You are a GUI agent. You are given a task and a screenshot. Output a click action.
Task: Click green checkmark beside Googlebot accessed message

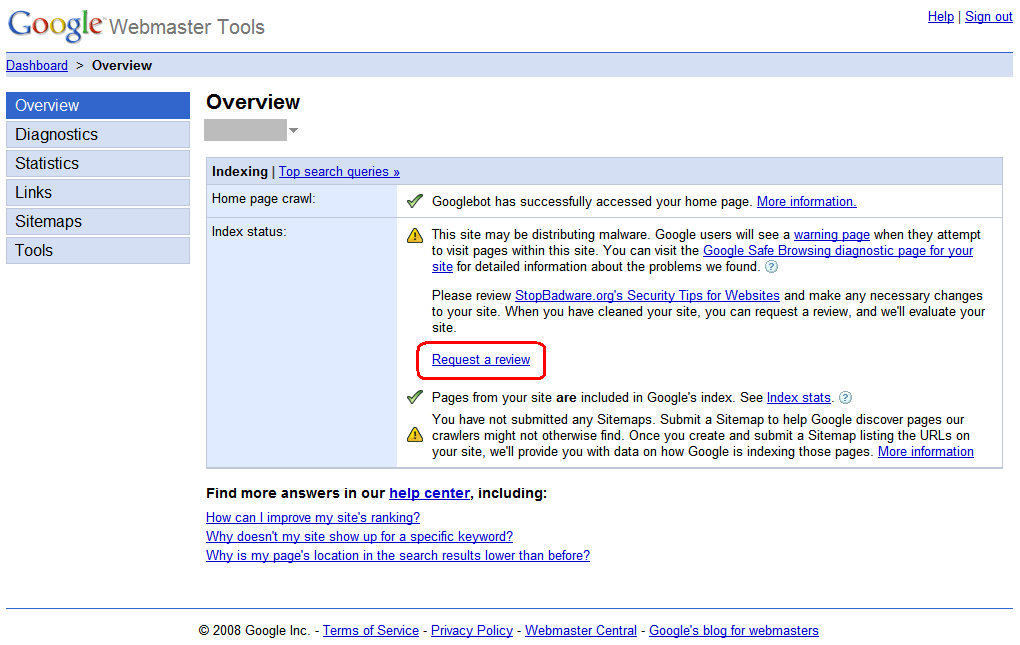pyautogui.click(x=414, y=202)
